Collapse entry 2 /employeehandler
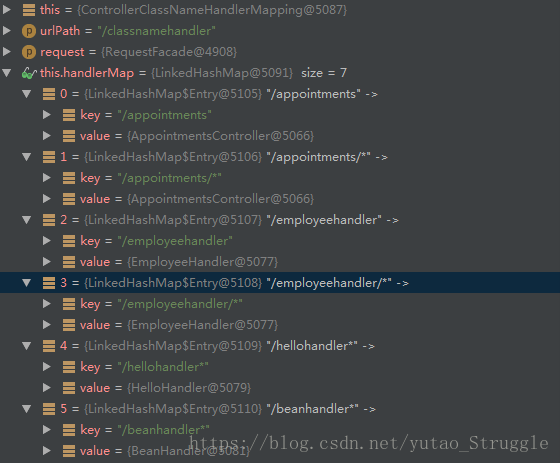The height and width of the screenshot is (463, 560). click(27, 220)
